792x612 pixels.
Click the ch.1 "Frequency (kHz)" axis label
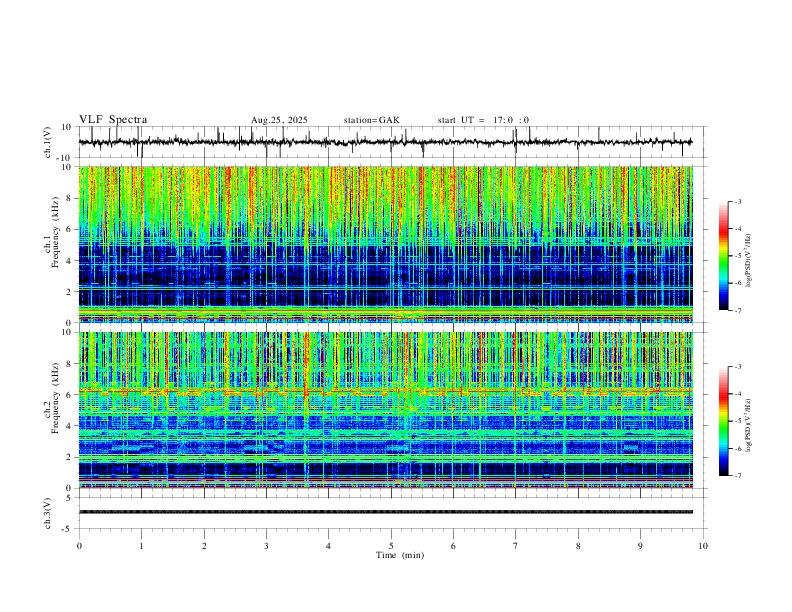click(x=55, y=232)
